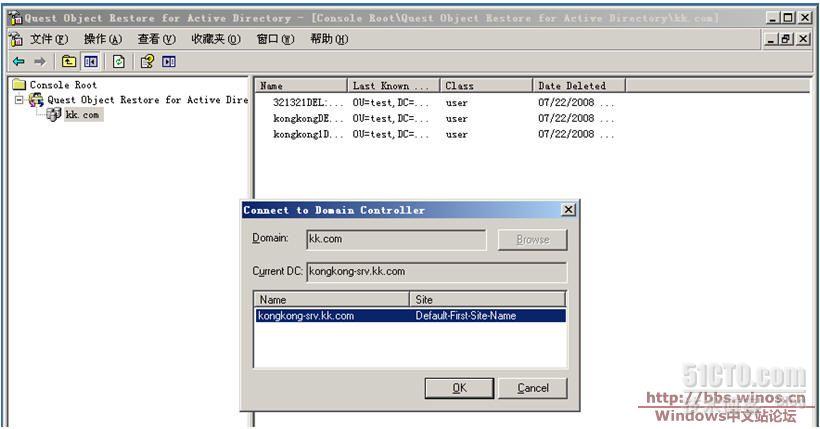Viewport: 820px width, 429px height.
Task: Sort by the Name column in results
Action: (301, 86)
